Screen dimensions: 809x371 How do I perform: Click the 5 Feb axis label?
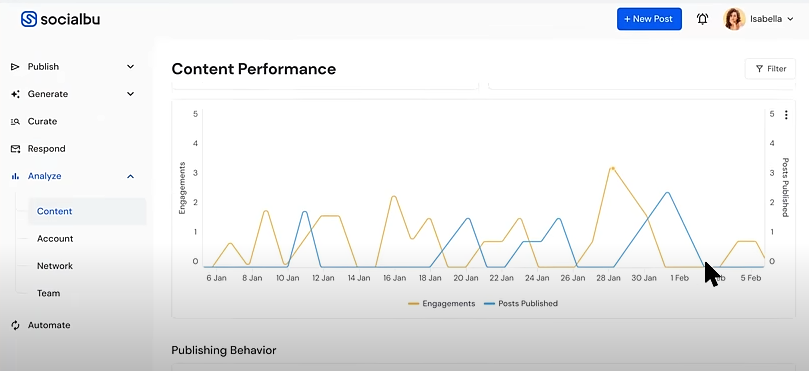click(751, 278)
